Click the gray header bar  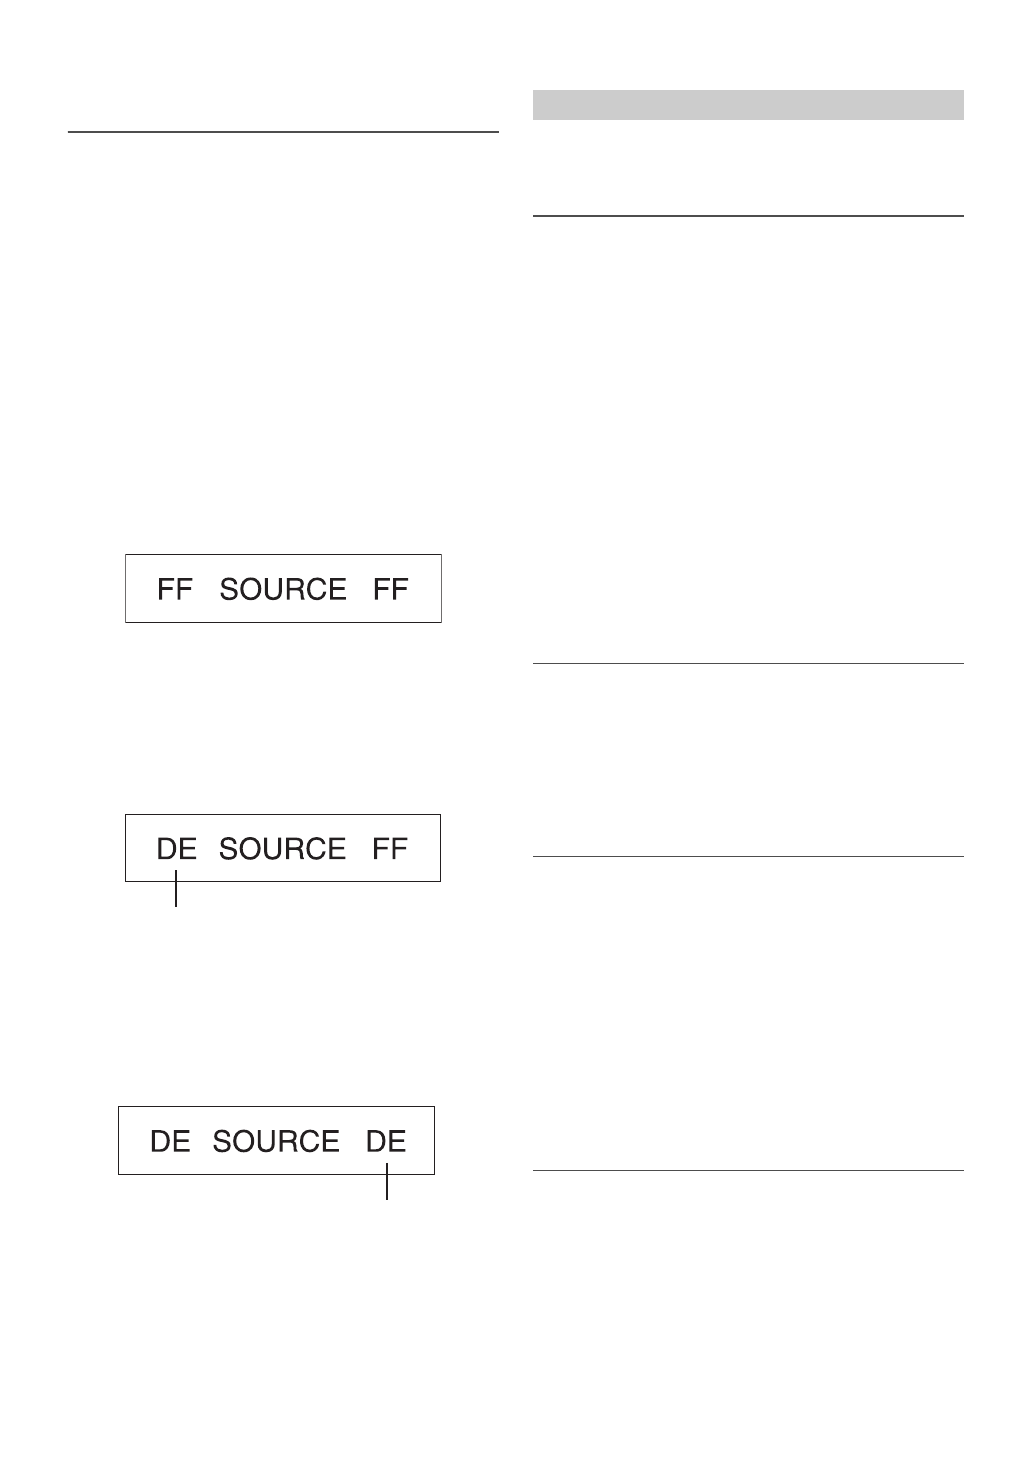(x=748, y=105)
